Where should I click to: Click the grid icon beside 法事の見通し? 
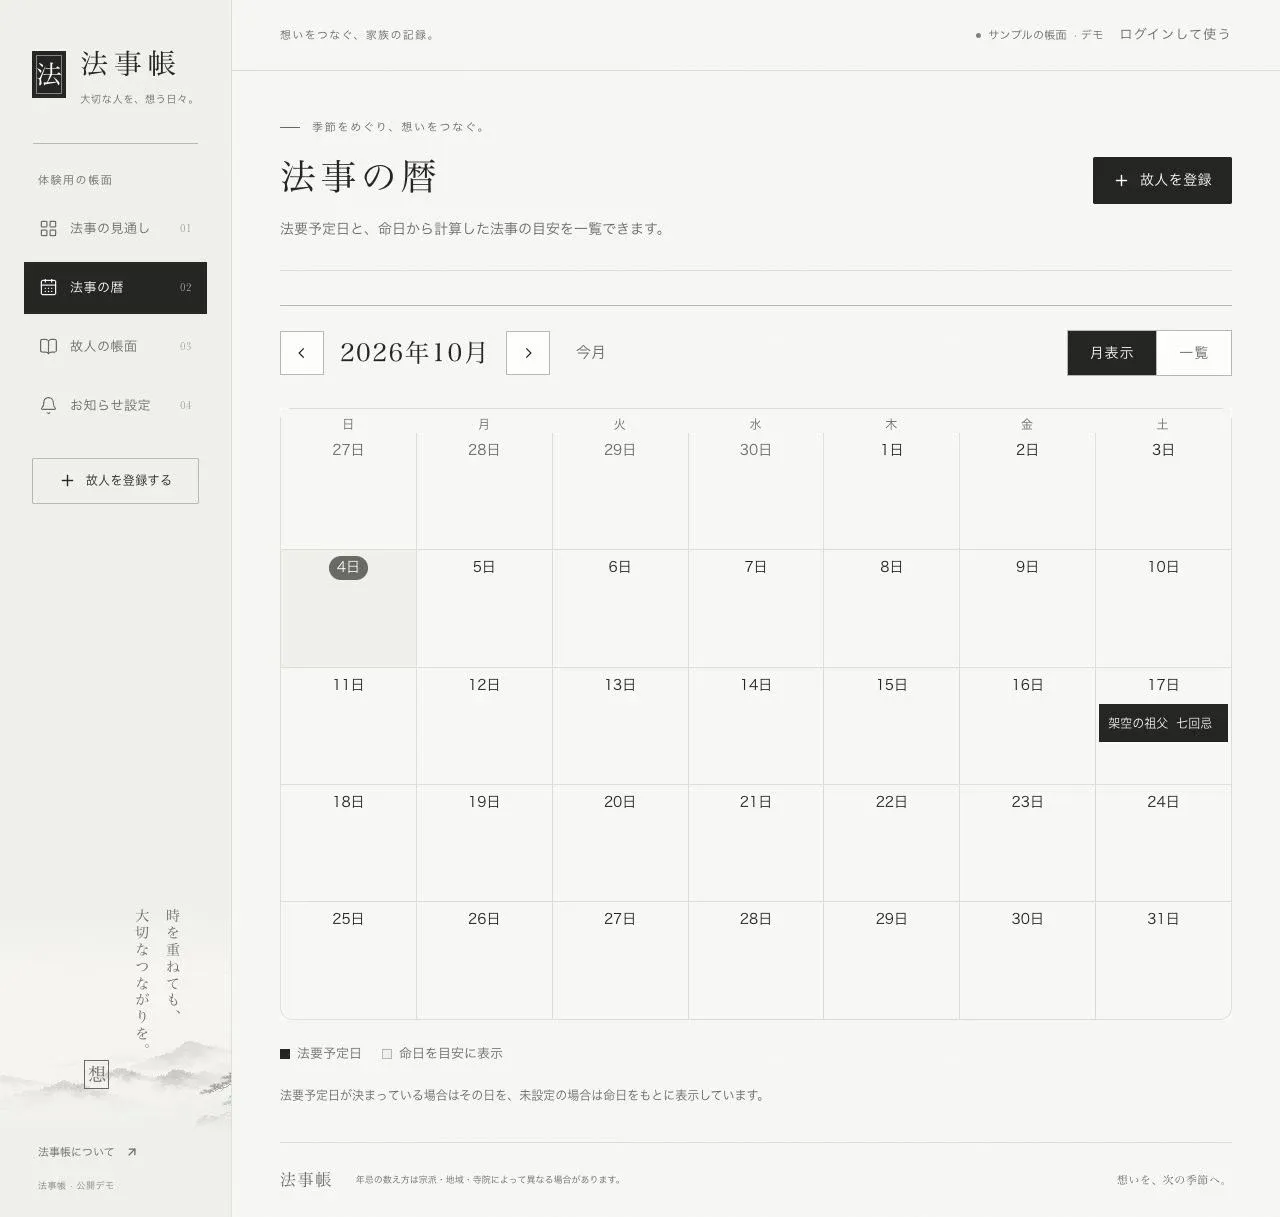(x=48, y=229)
